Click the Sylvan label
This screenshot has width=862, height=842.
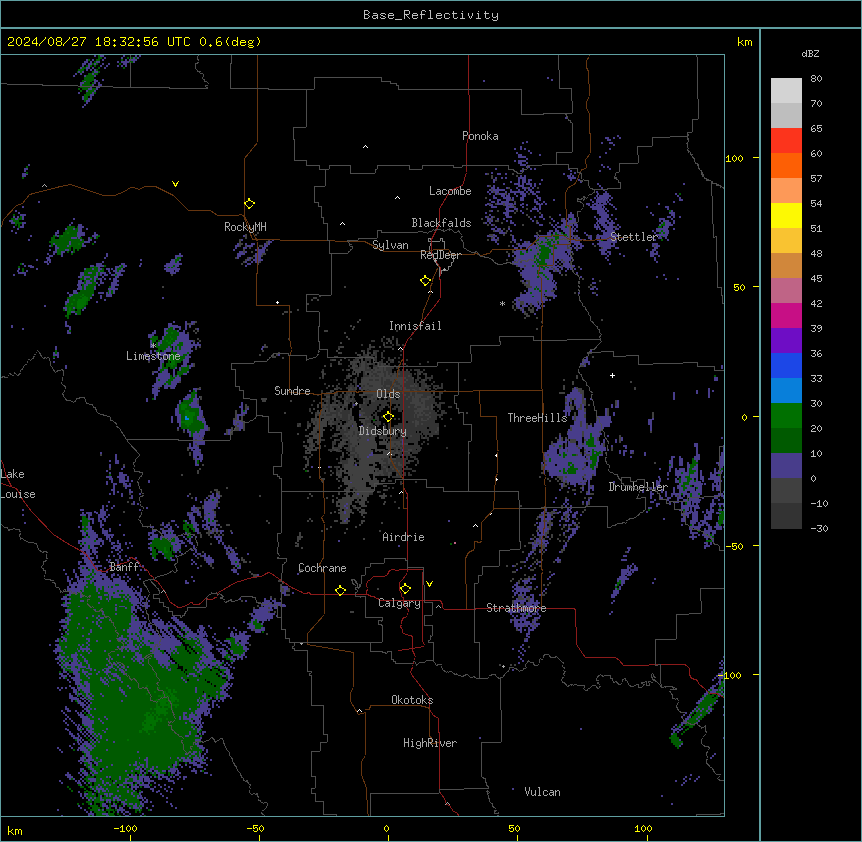click(x=390, y=245)
